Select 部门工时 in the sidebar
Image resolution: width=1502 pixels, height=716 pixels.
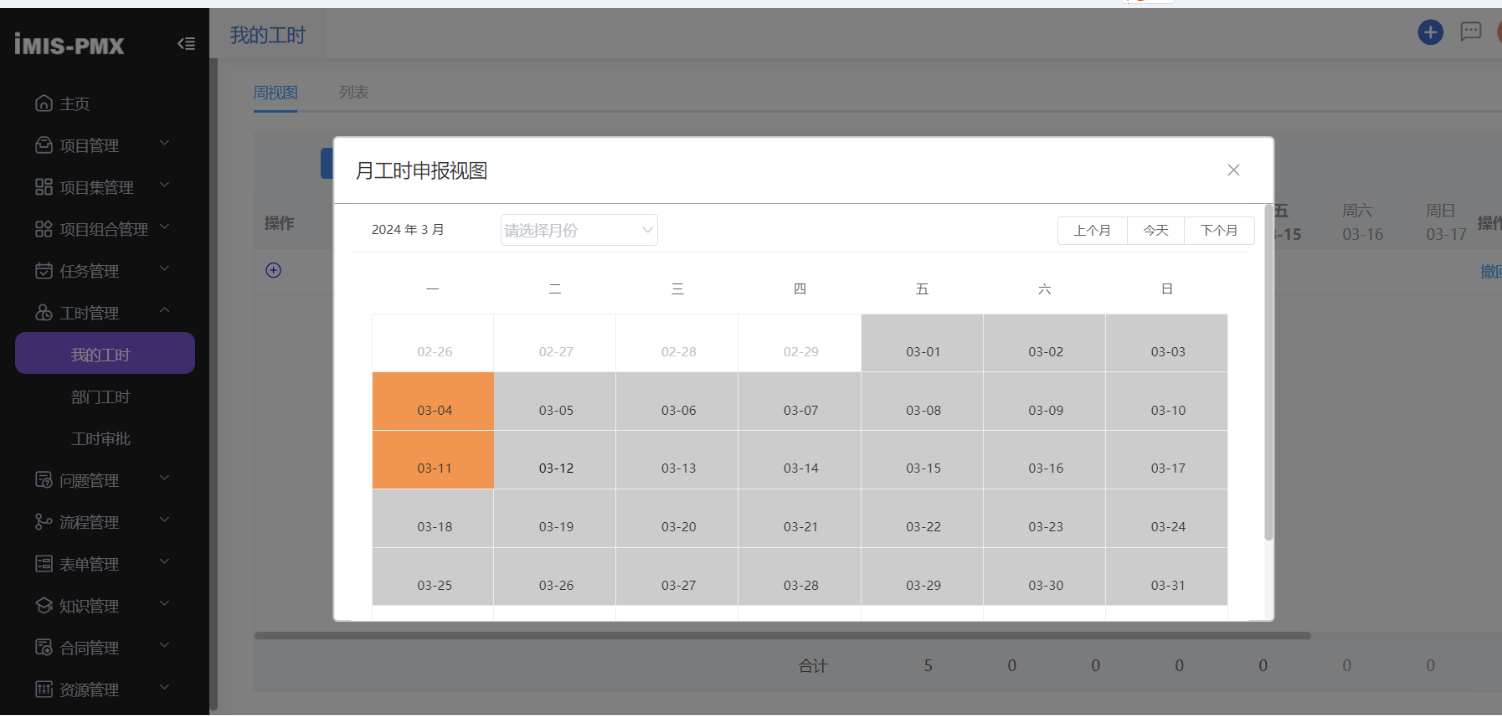coord(101,397)
